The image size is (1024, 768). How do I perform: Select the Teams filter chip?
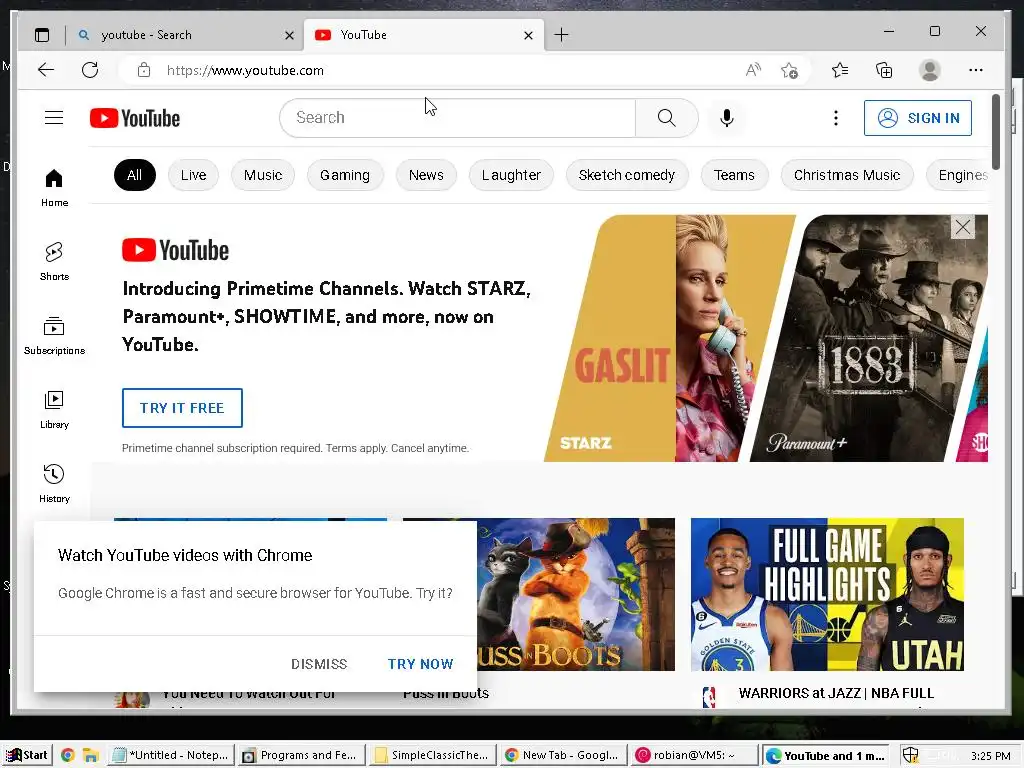pos(734,175)
